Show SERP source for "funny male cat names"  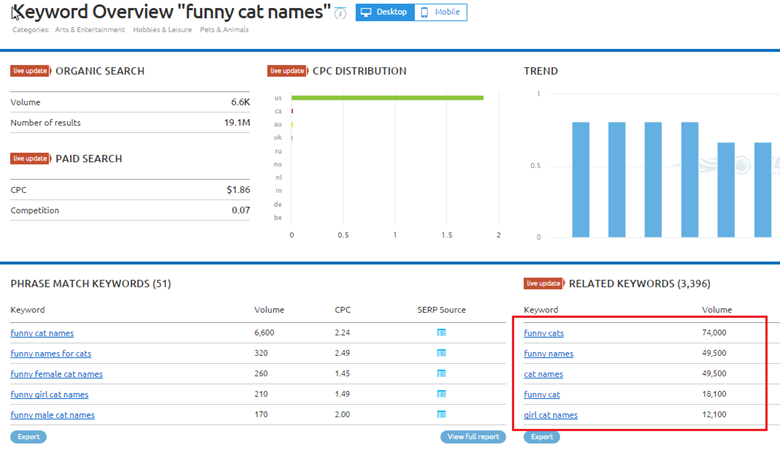441,415
